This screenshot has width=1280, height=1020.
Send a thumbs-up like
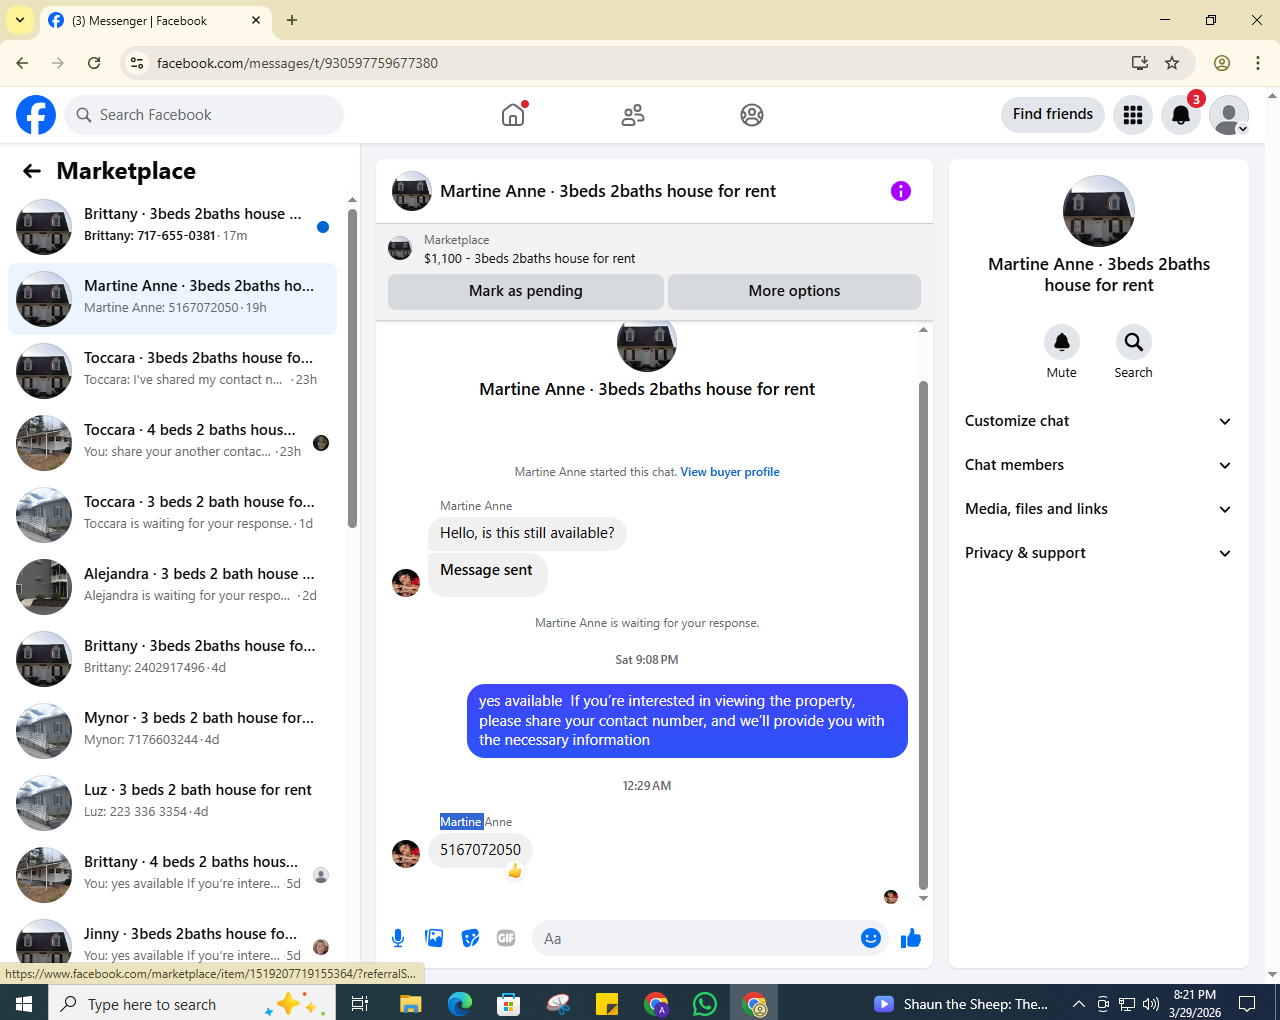point(911,938)
